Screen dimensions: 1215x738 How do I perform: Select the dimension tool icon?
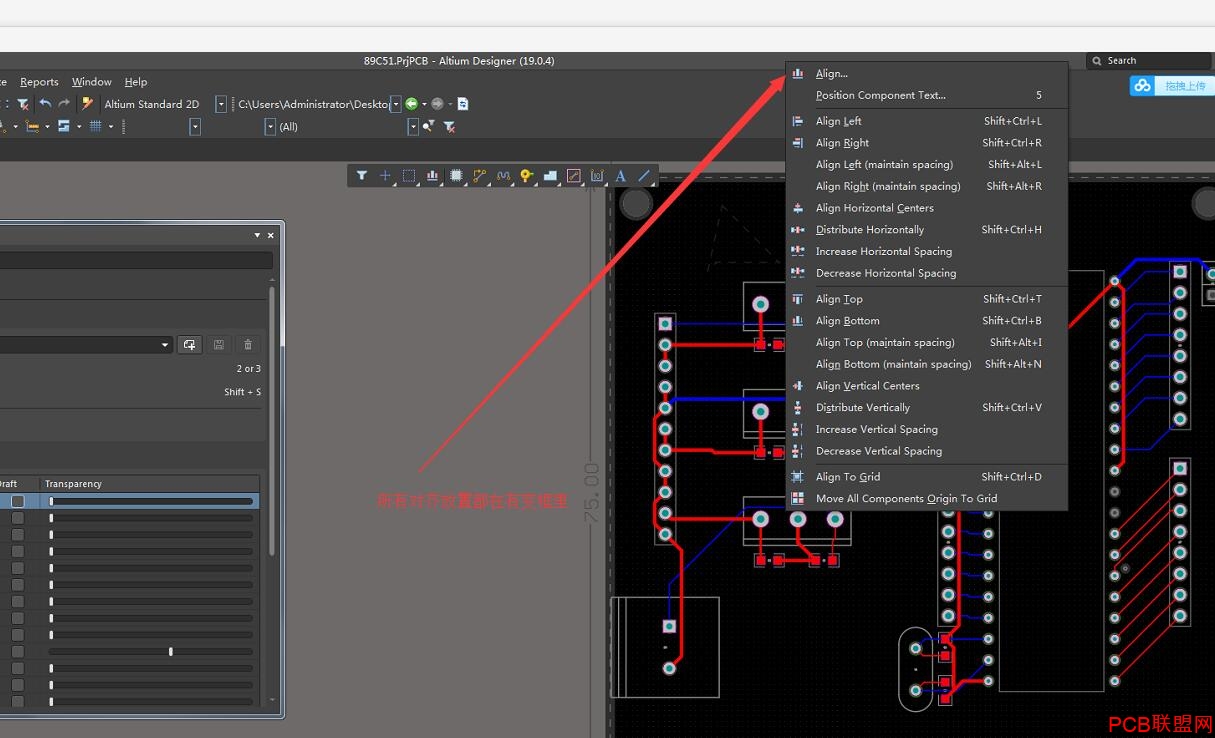[x=597, y=176]
